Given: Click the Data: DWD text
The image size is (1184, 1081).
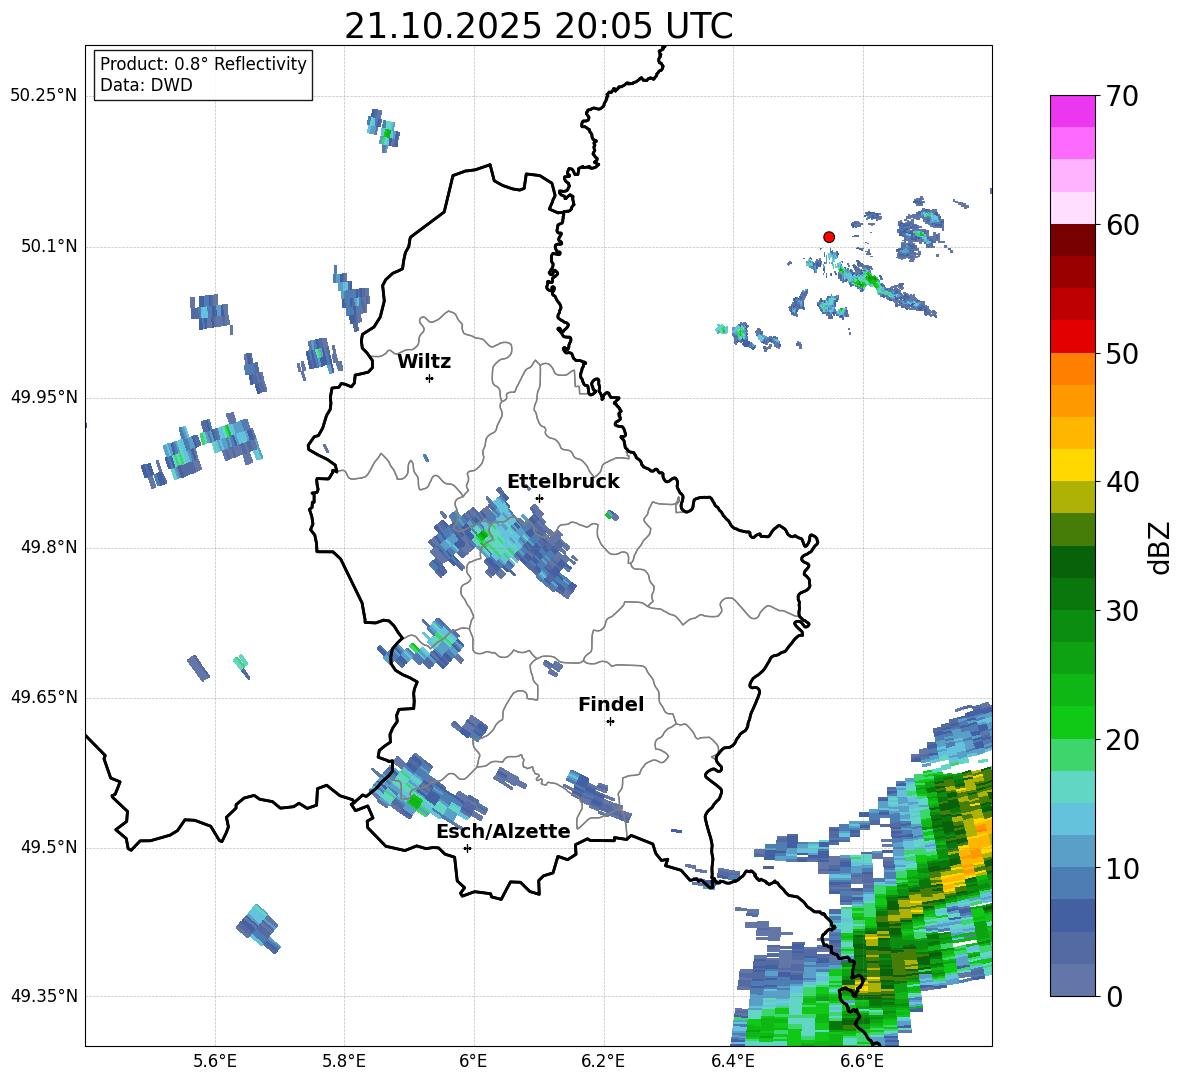Looking at the screenshot, I should click(146, 85).
